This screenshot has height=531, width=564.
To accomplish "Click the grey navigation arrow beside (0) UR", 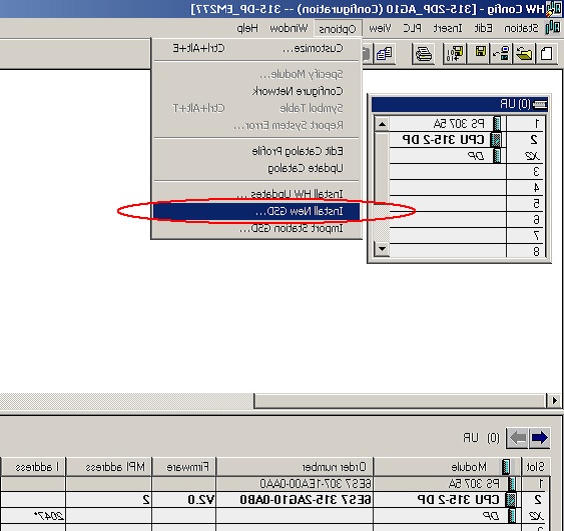I will pyautogui.click(x=518, y=438).
